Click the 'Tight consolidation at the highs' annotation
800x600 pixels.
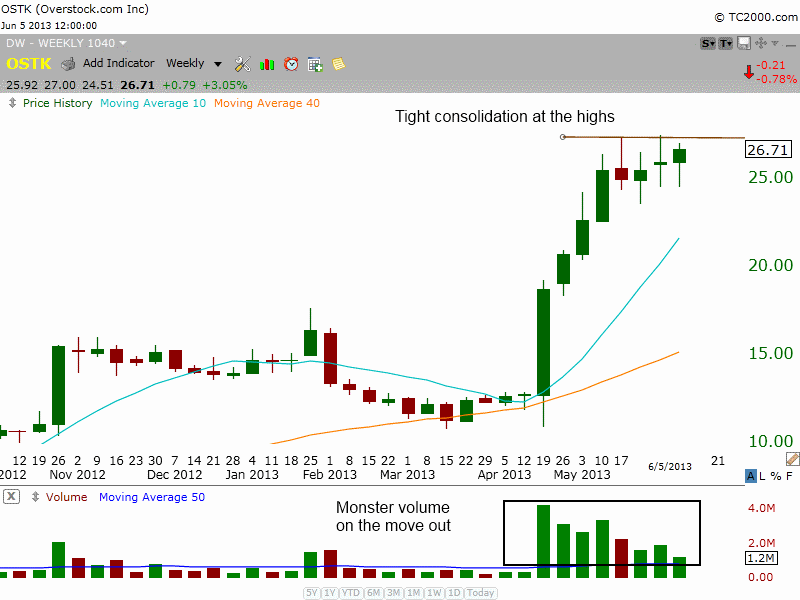[505, 116]
